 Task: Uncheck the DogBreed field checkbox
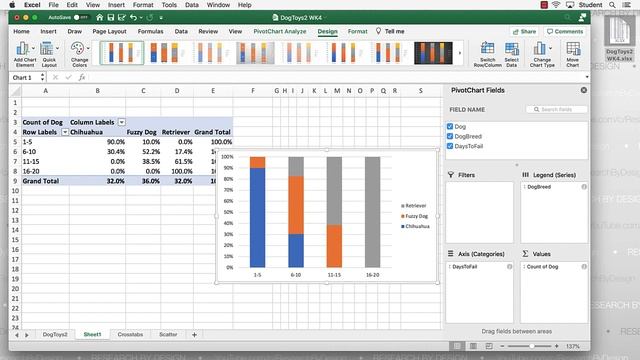[450, 136]
